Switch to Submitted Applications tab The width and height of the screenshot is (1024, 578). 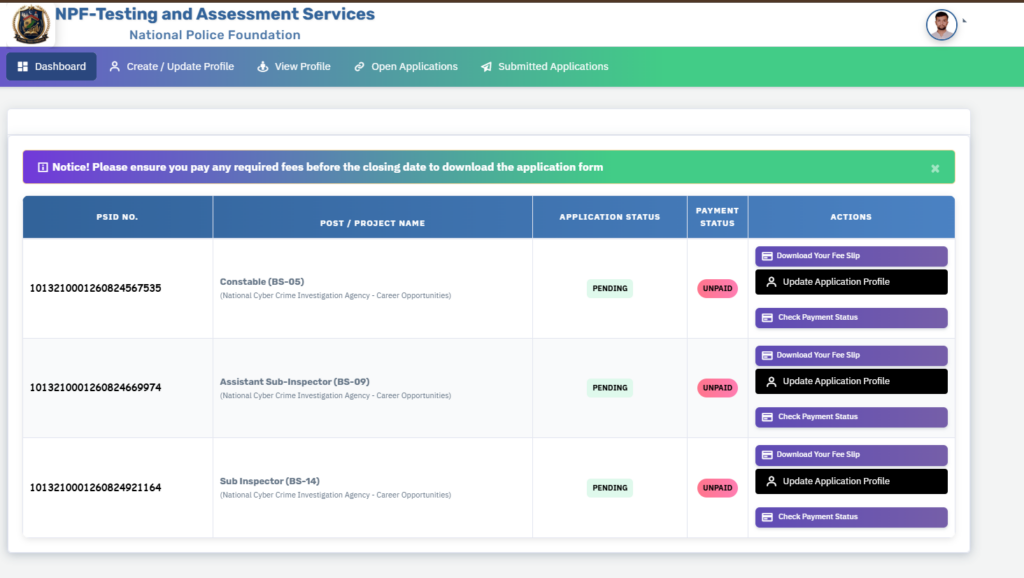click(x=545, y=67)
